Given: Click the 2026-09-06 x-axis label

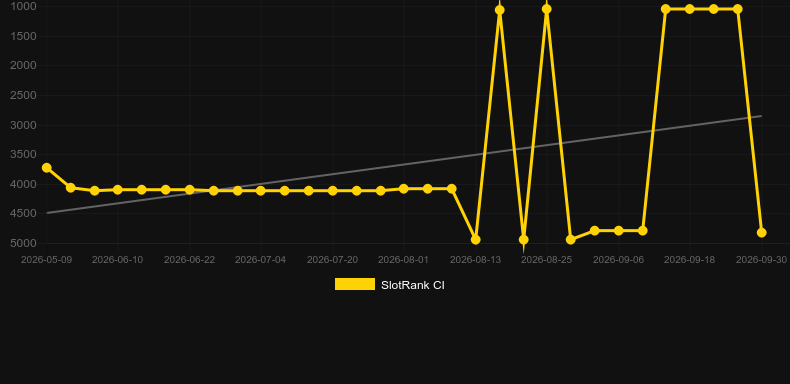Looking at the screenshot, I should coord(618,260).
